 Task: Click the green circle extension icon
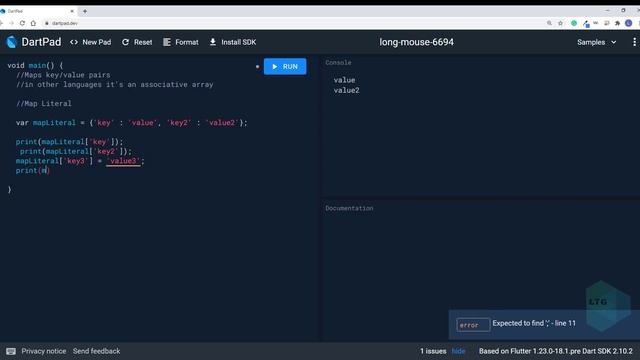click(574, 23)
